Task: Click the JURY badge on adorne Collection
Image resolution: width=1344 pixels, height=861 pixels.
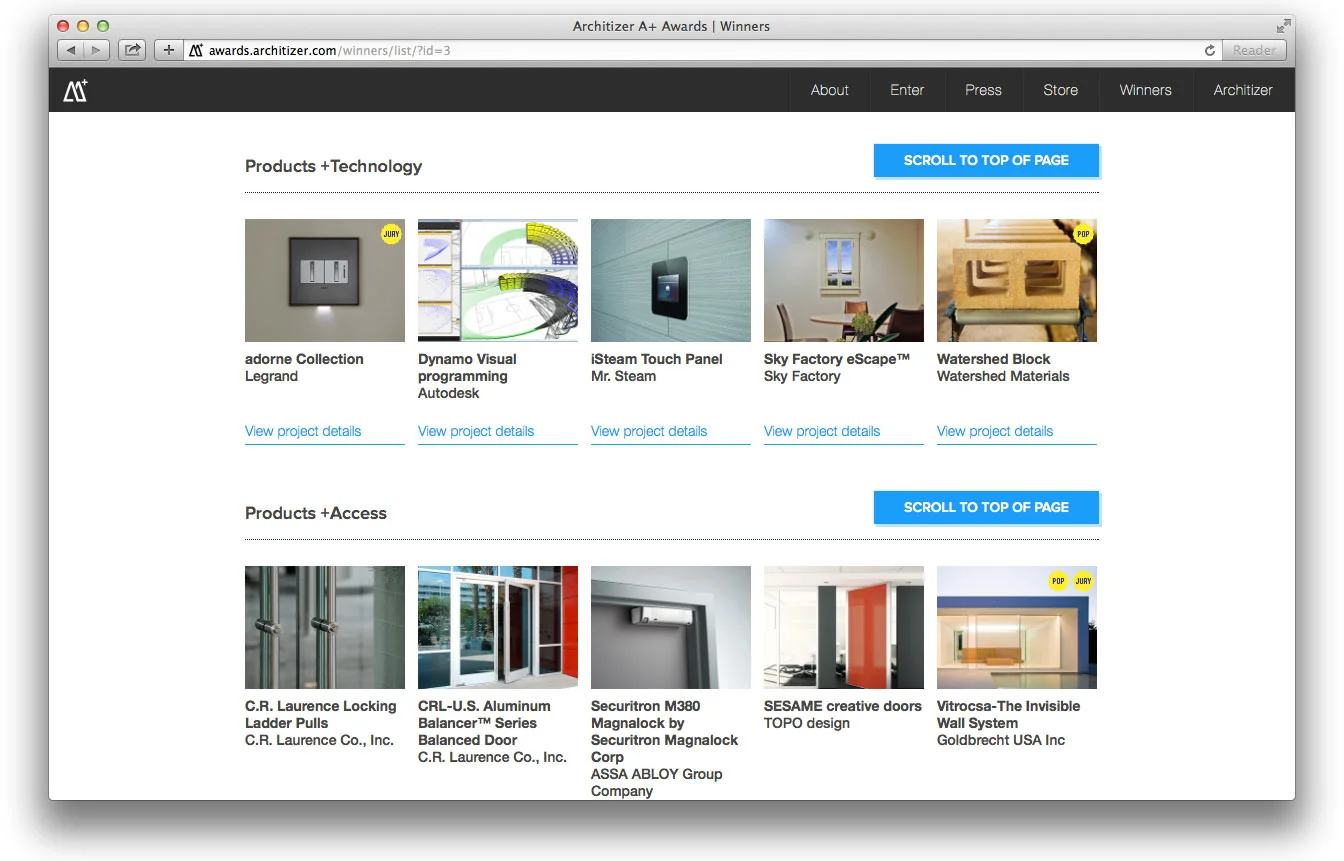Action: (x=391, y=234)
